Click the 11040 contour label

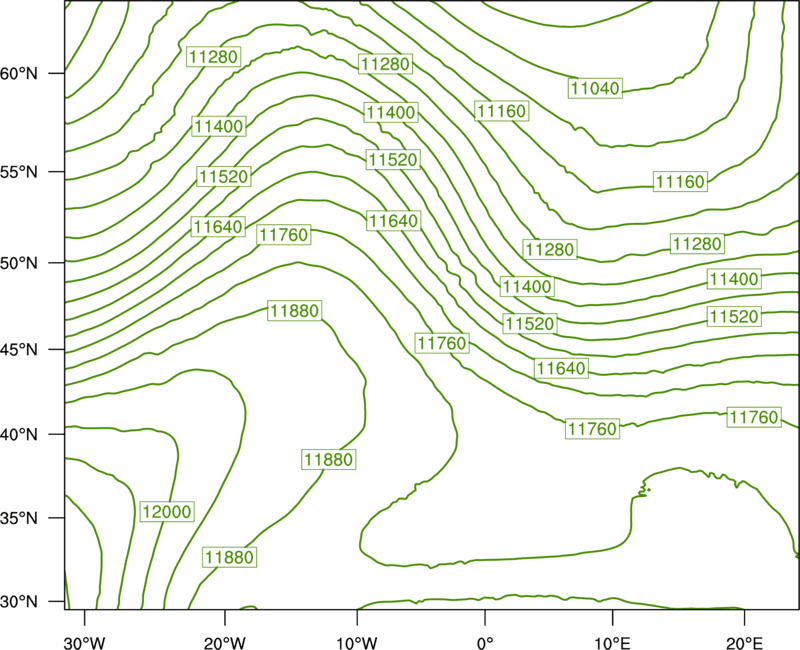click(595, 88)
